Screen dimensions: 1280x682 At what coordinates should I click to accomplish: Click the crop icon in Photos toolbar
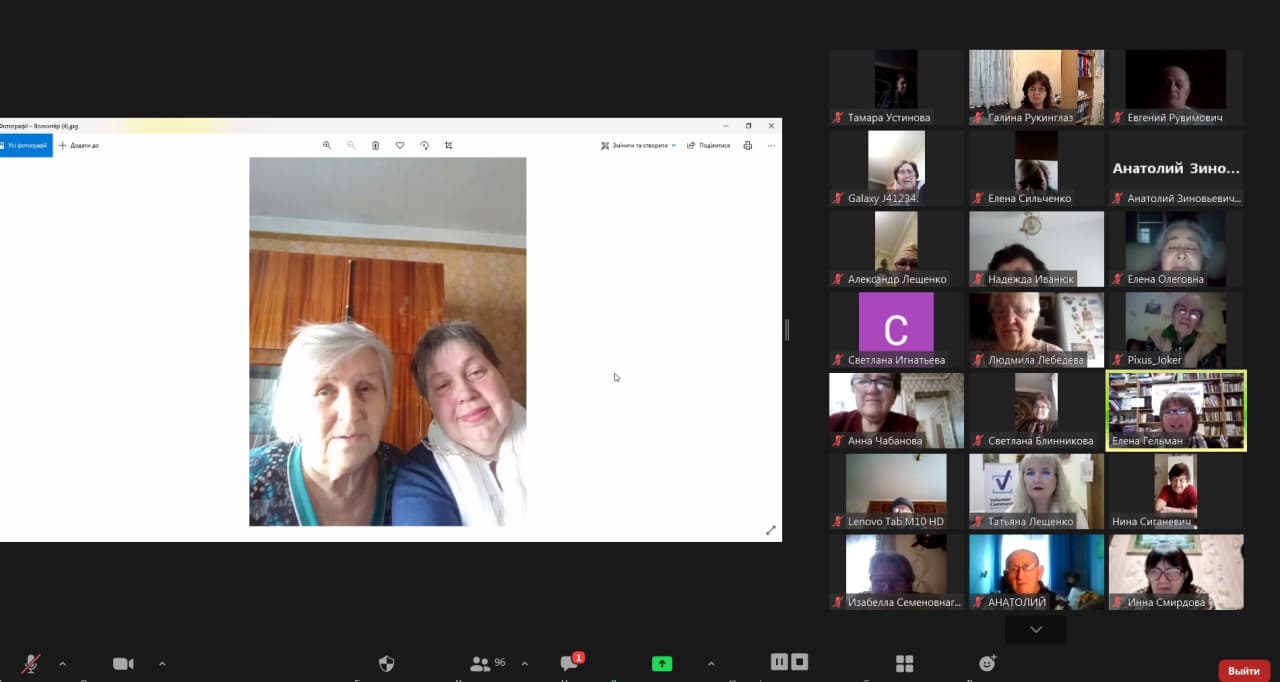(448, 145)
